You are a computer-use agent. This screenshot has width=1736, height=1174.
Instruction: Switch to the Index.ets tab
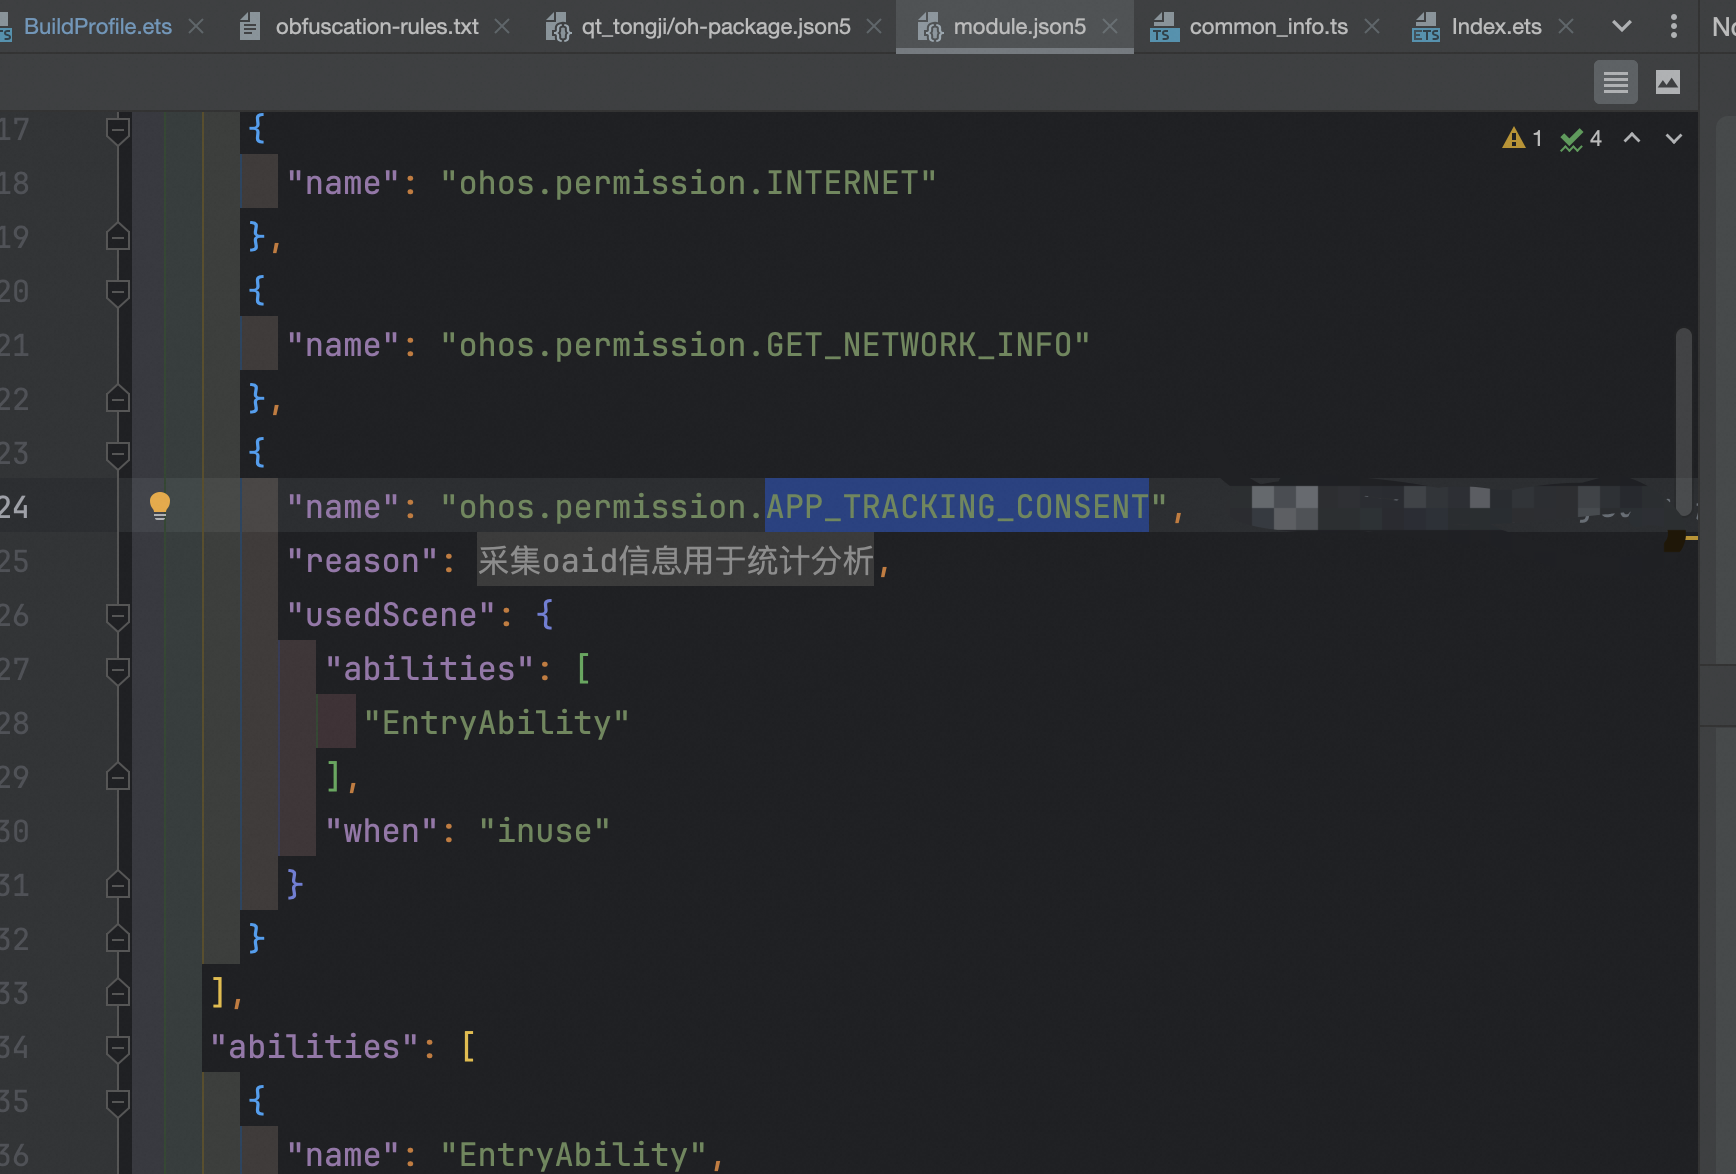tap(1495, 26)
